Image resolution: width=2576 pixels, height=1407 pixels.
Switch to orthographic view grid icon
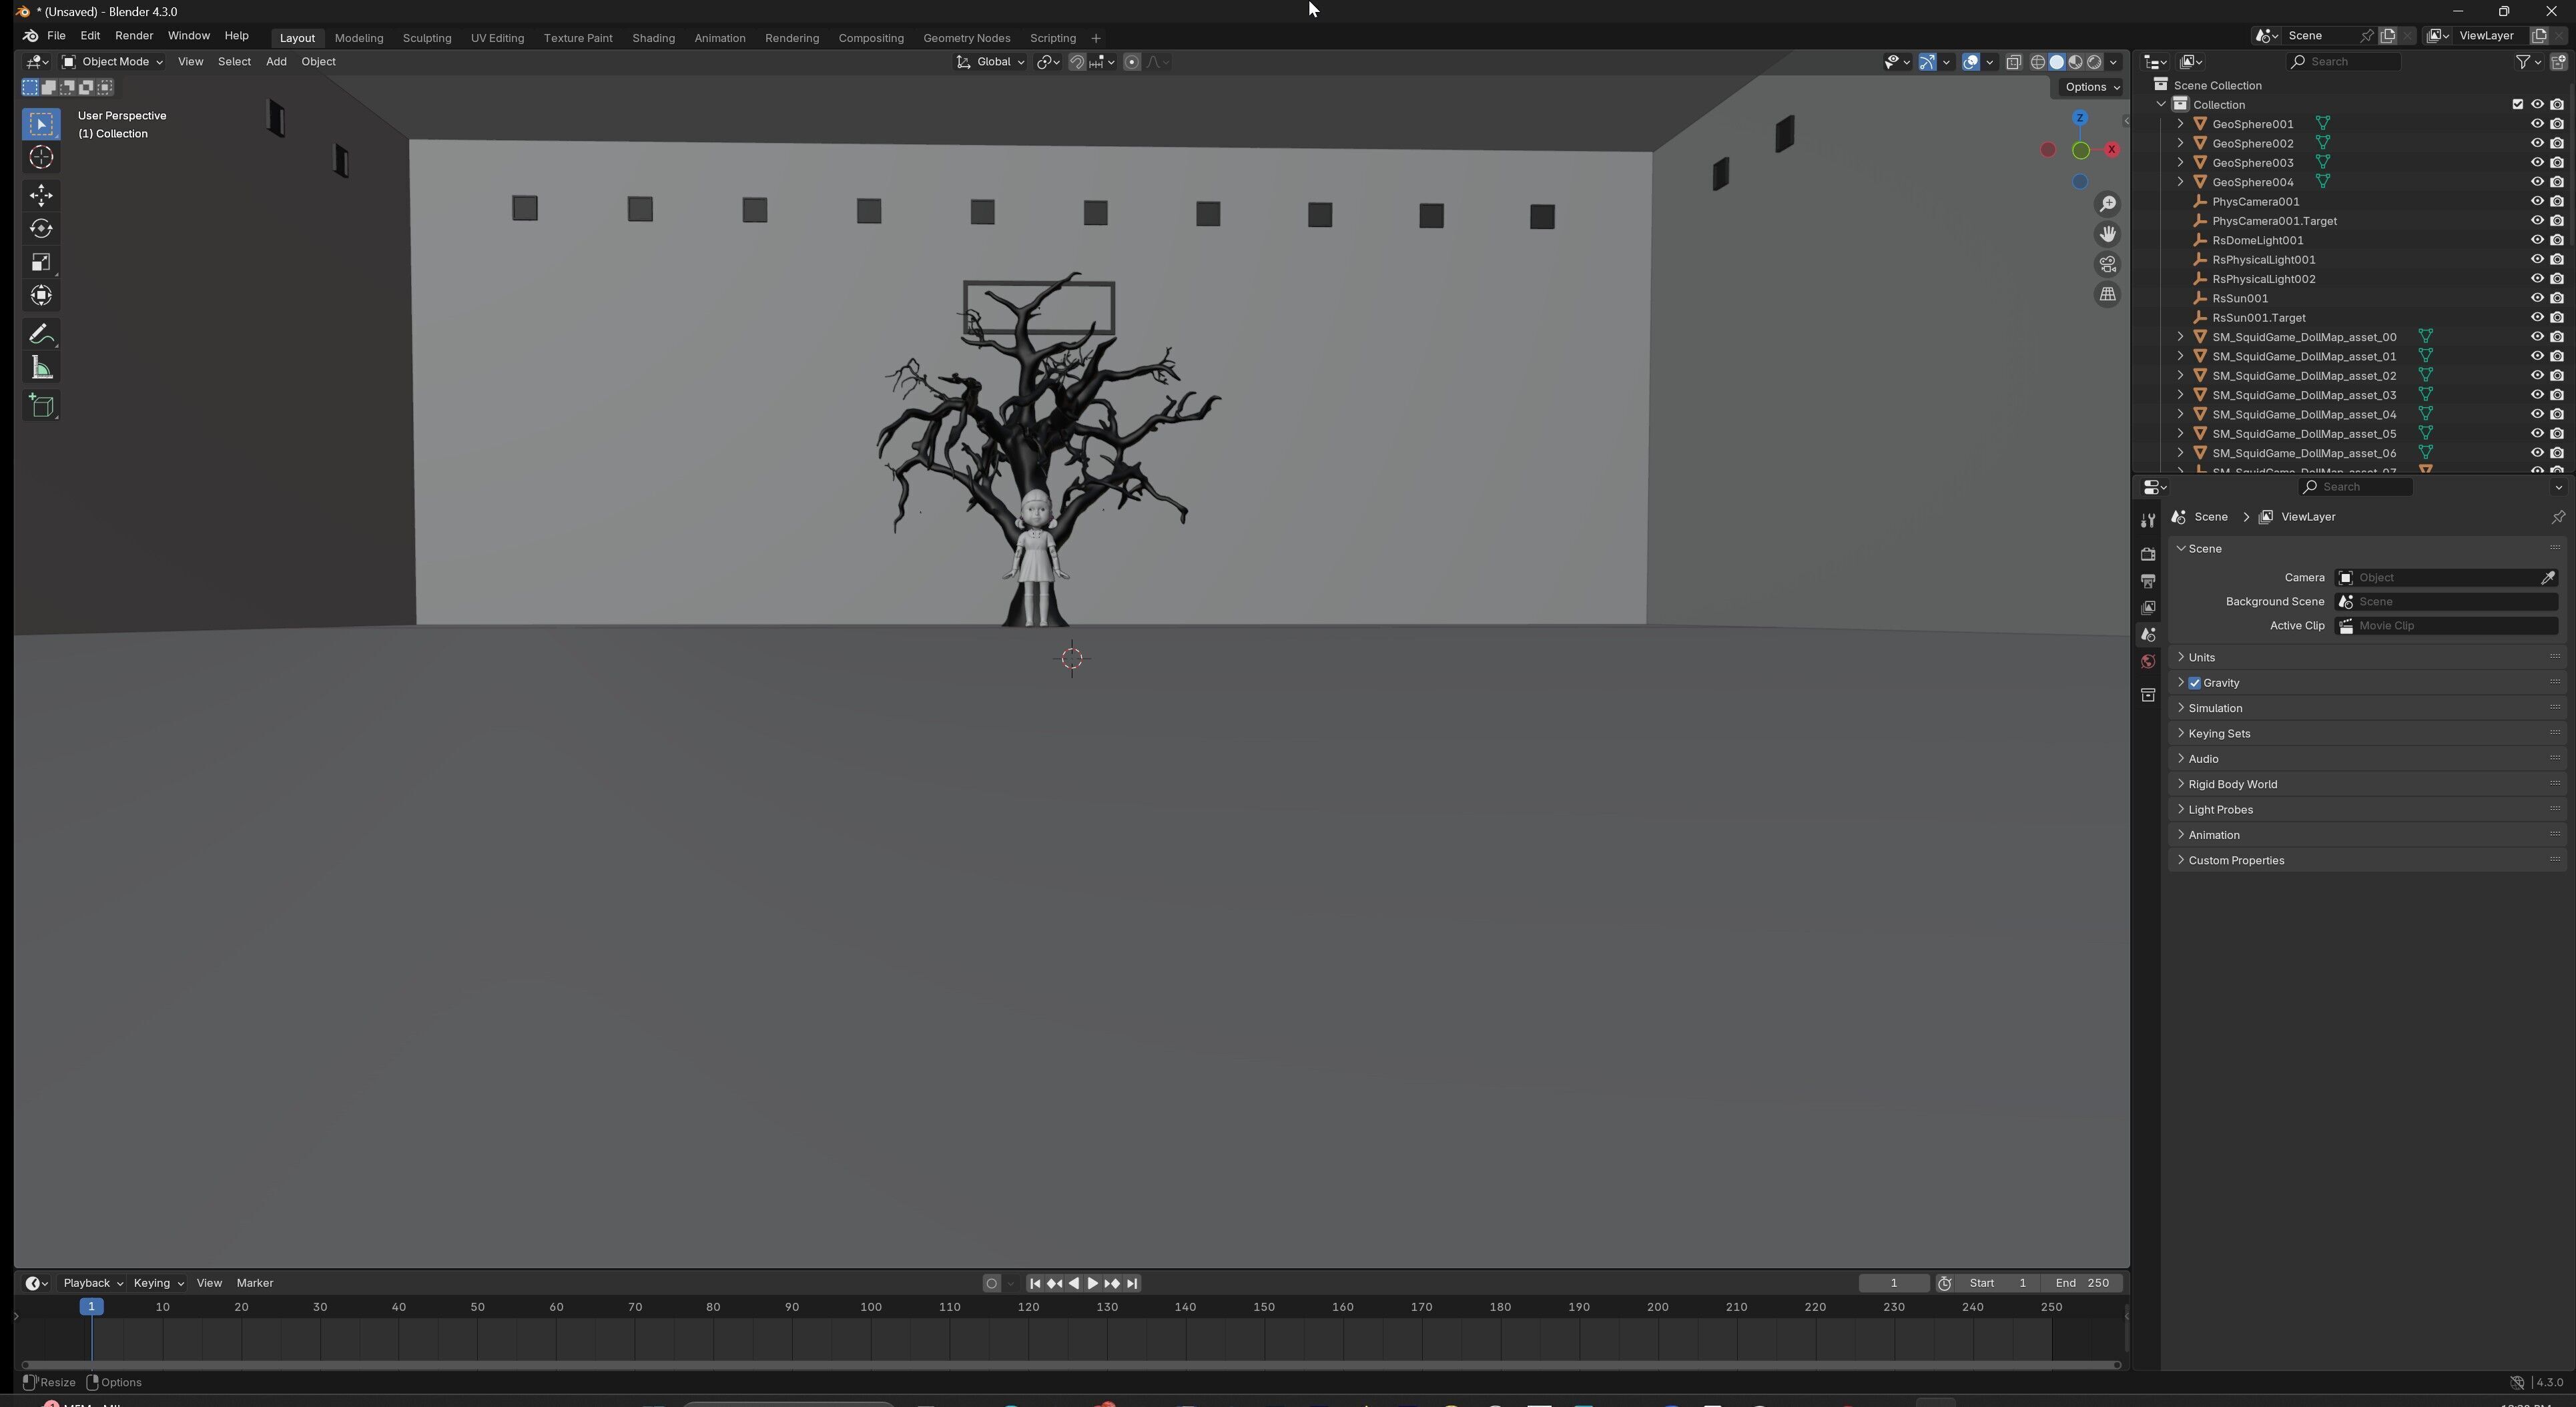(2108, 294)
